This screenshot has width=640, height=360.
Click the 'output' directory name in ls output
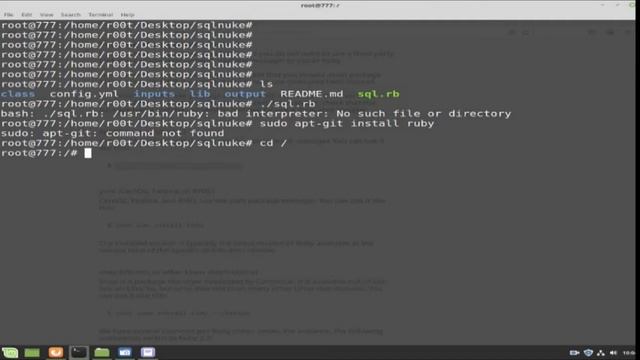(x=245, y=94)
